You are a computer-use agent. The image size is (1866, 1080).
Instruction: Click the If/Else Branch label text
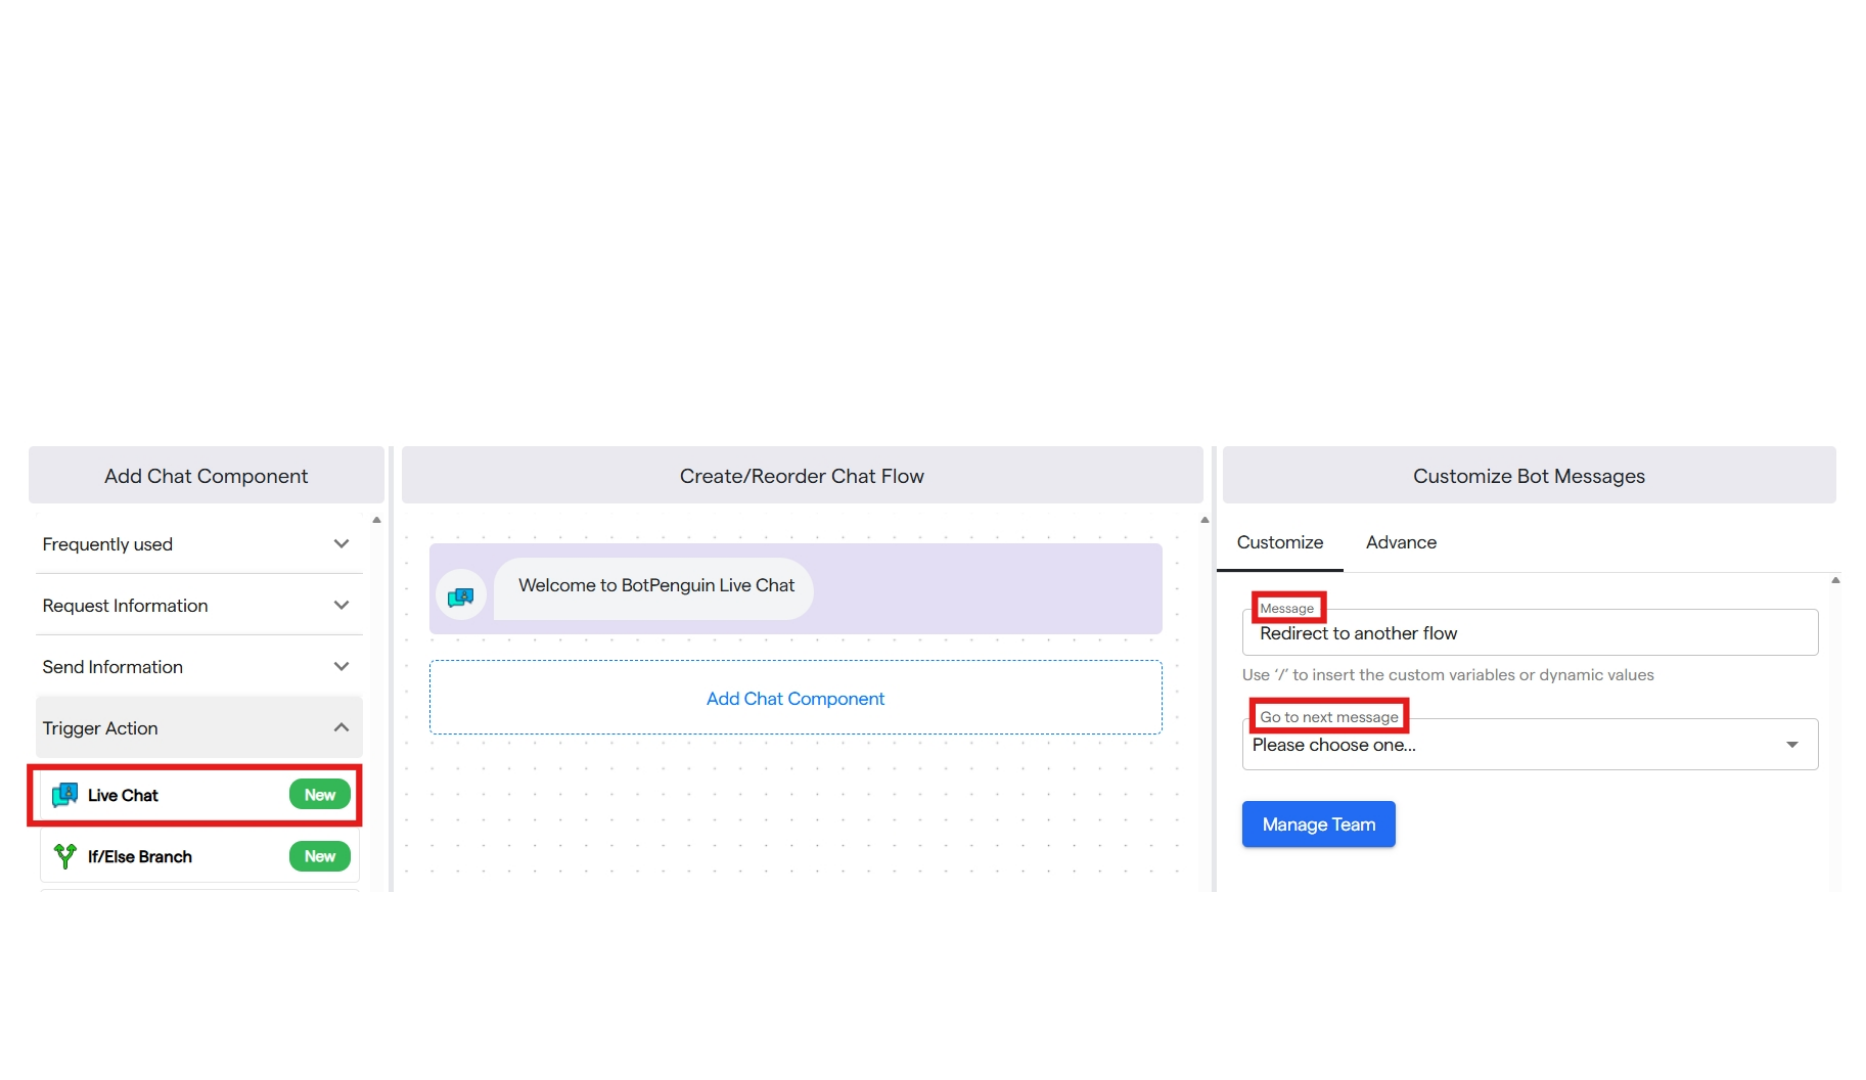(140, 856)
